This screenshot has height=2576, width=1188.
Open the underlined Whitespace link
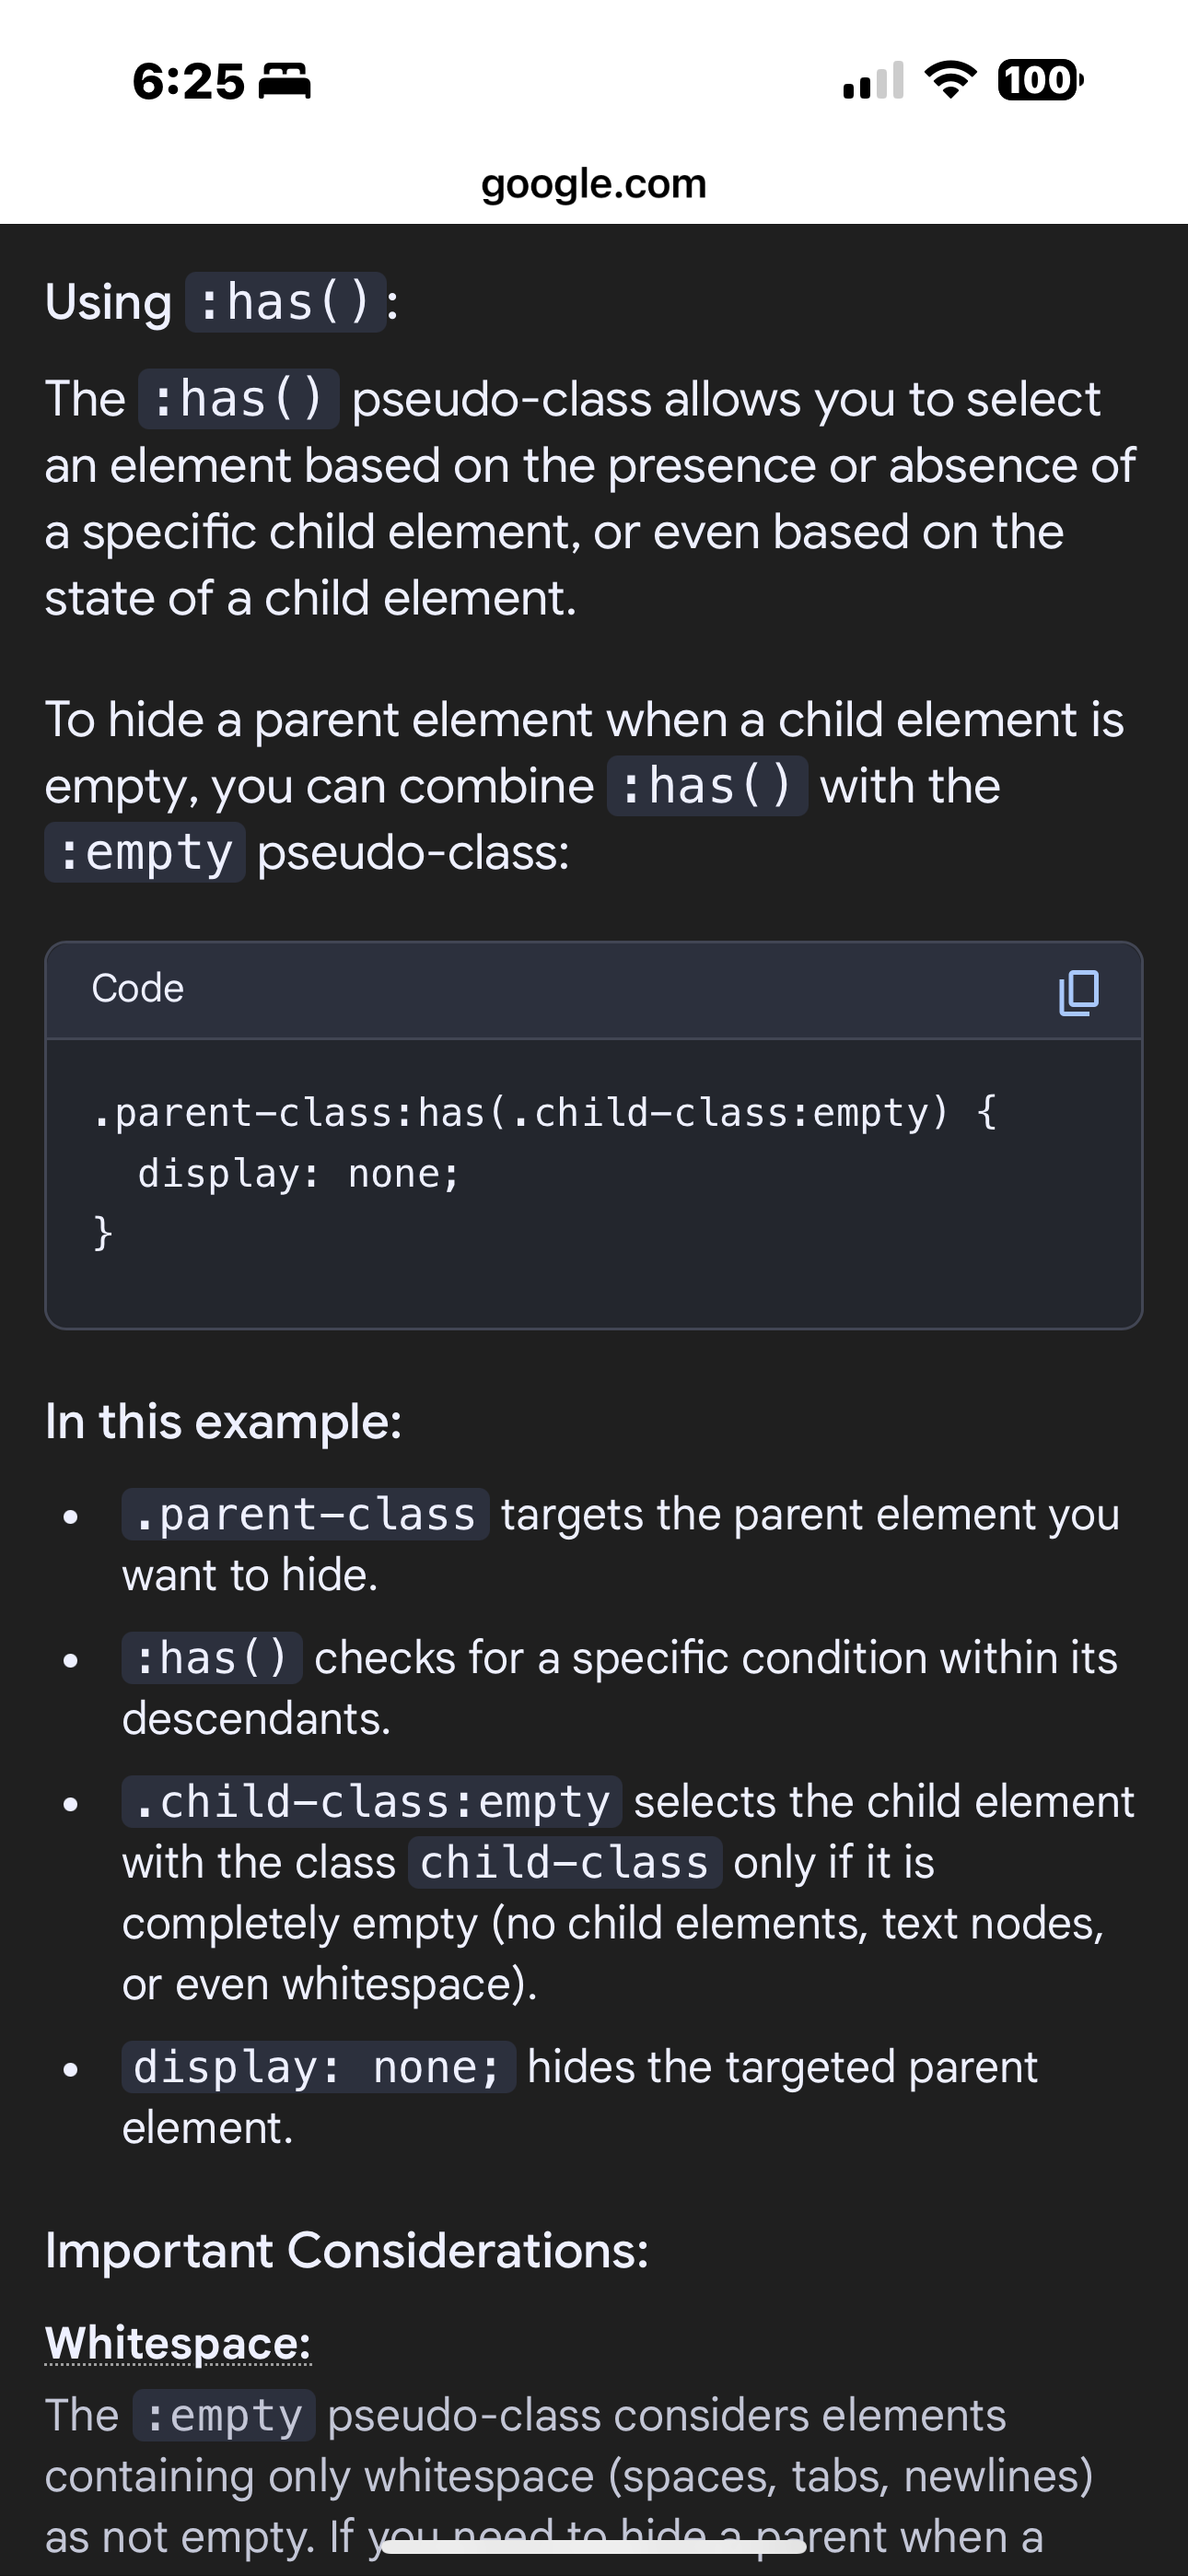click(x=178, y=2343)
